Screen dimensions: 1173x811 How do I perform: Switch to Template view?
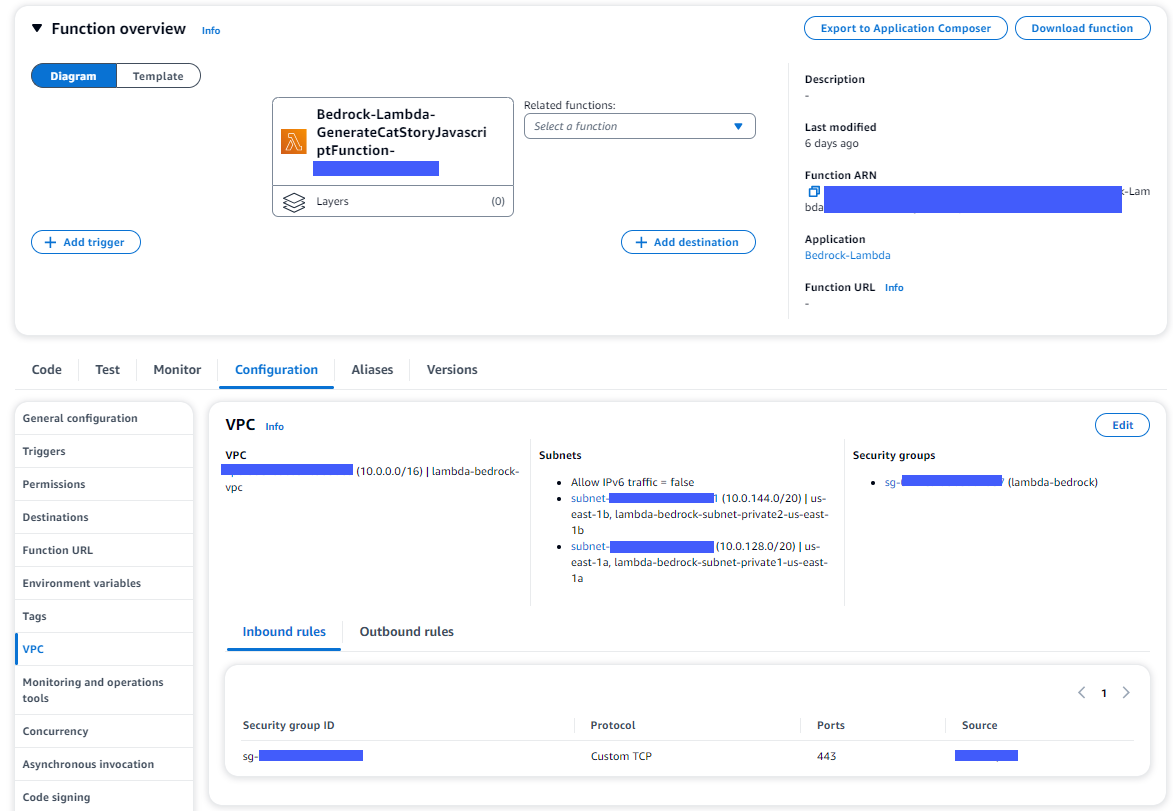(x=158, y=76)
